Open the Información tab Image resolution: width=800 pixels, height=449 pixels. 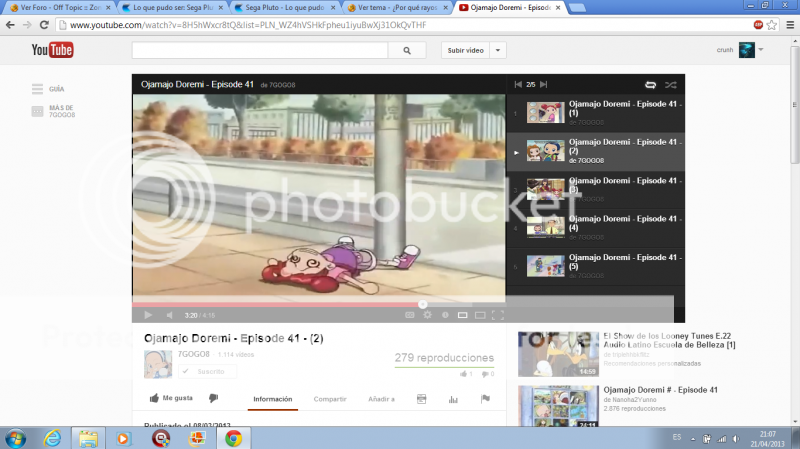point(273,399)
